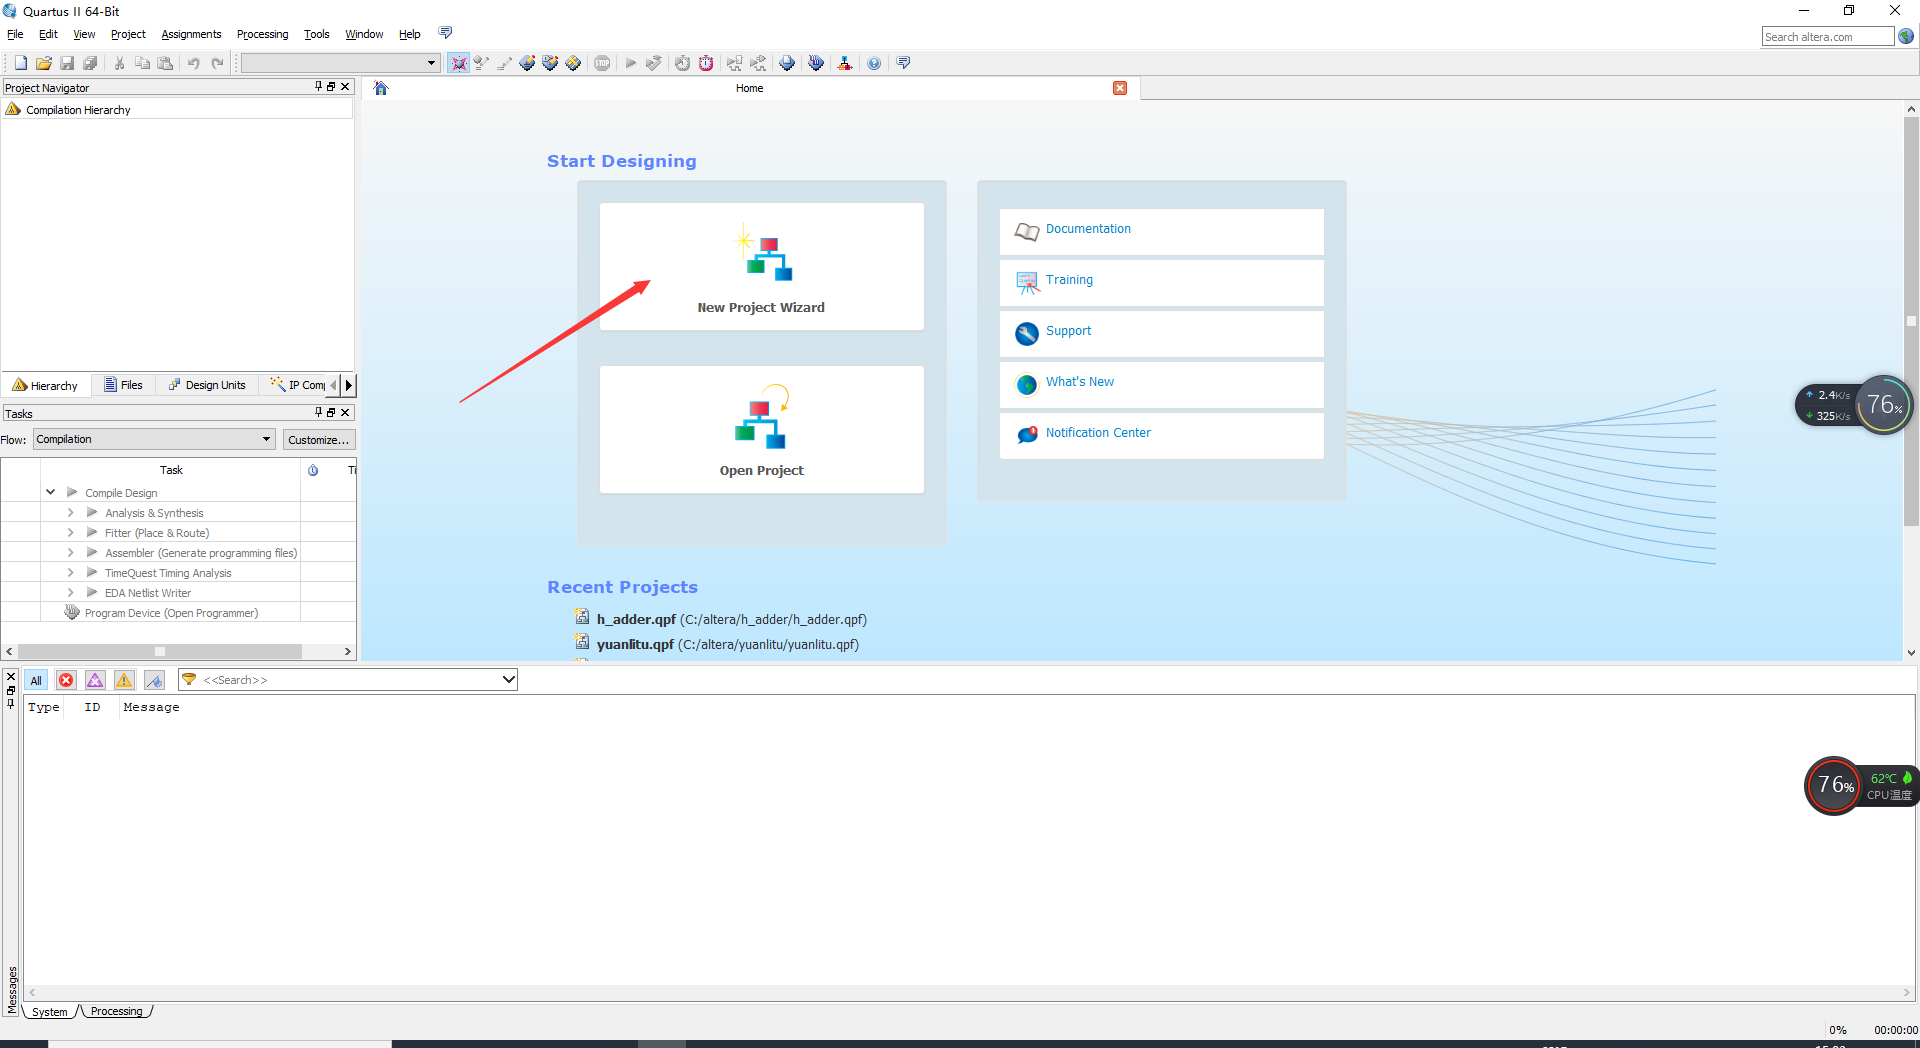This screenshot has height=1048, width=1920.
Task: Click the Search altera.com input field
Action: click(1827, 37)
